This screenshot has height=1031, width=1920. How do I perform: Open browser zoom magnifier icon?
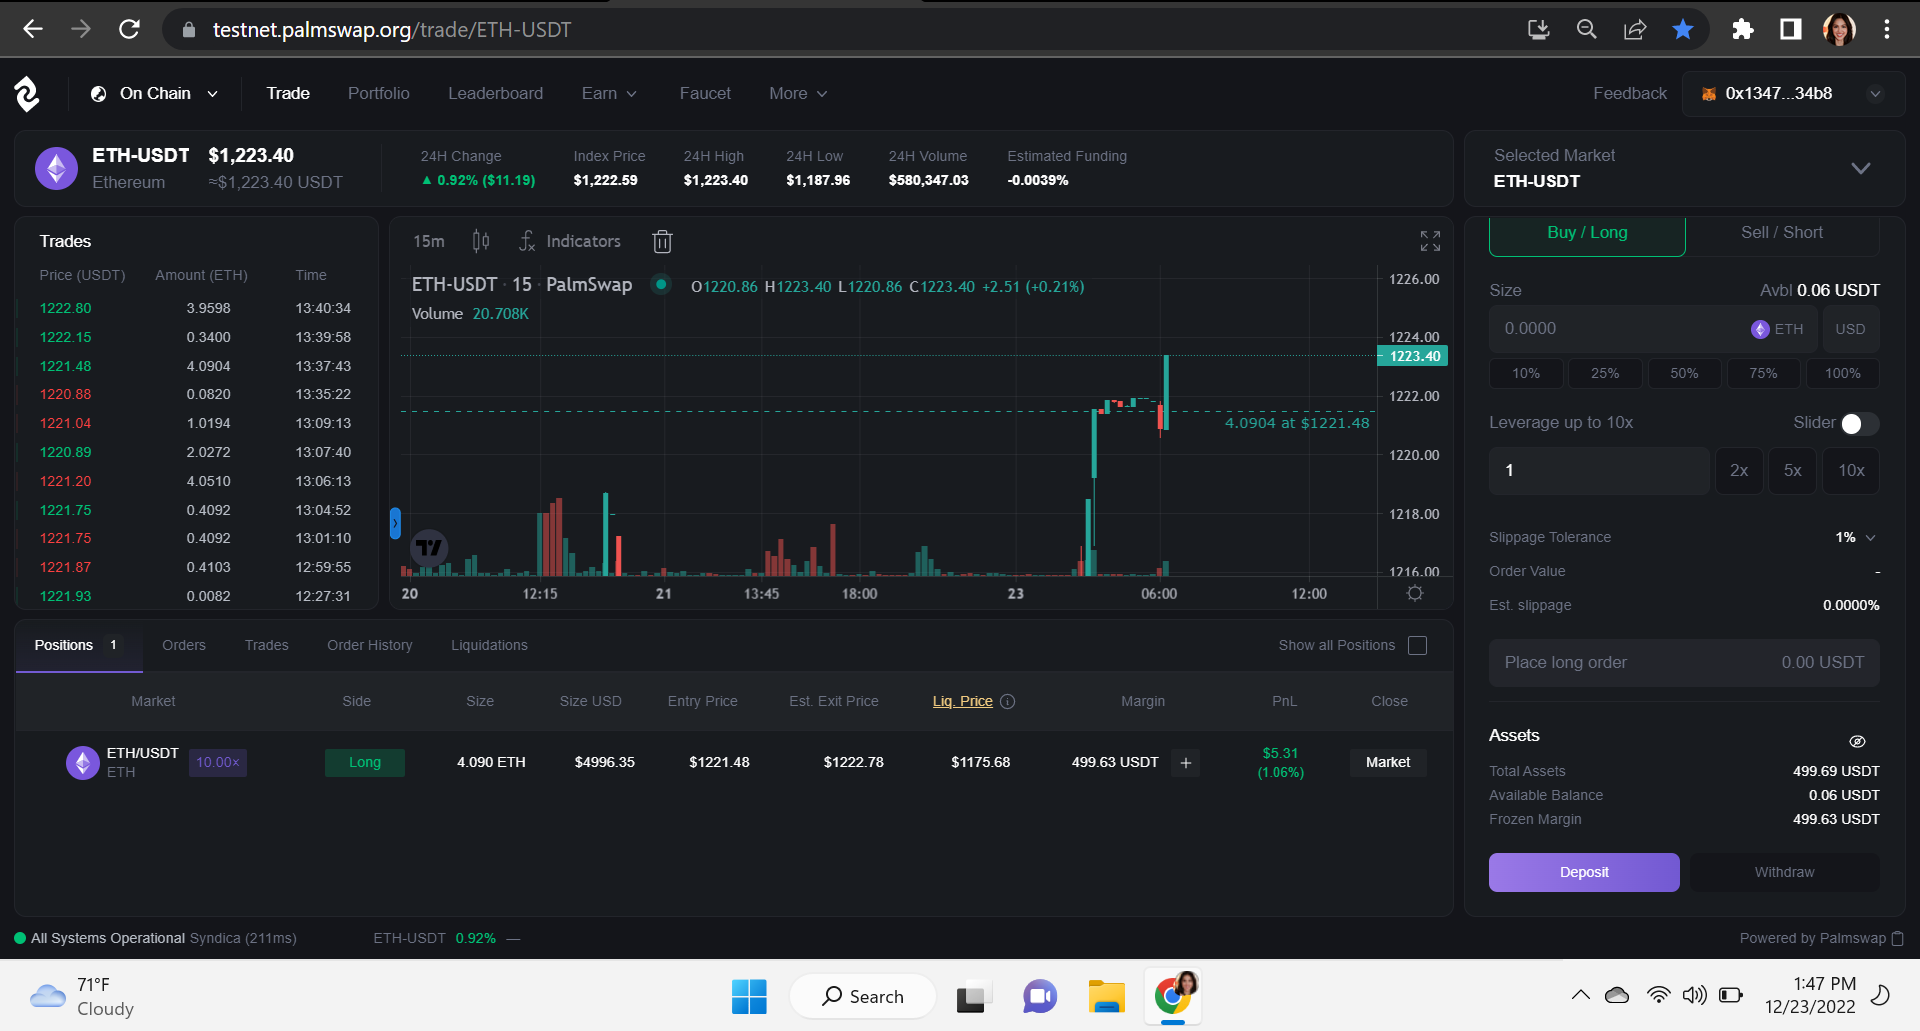[x=1587, y=29]
